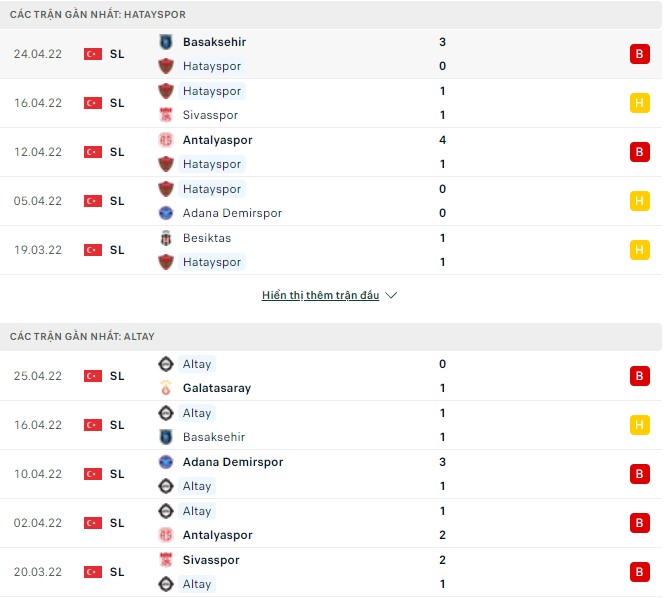Click Besiktas crest in 19.03.22 match

(166, 238)
